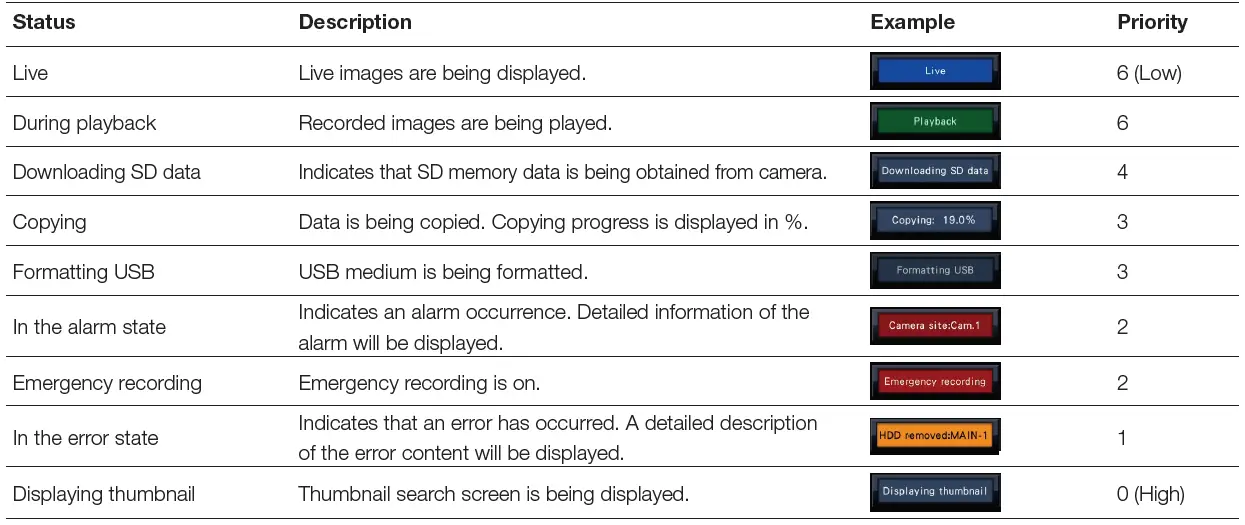Select the orange HDD removed:MAIN-1 error badge
This screenshot has width=1245, height=525.
point(935,437)
